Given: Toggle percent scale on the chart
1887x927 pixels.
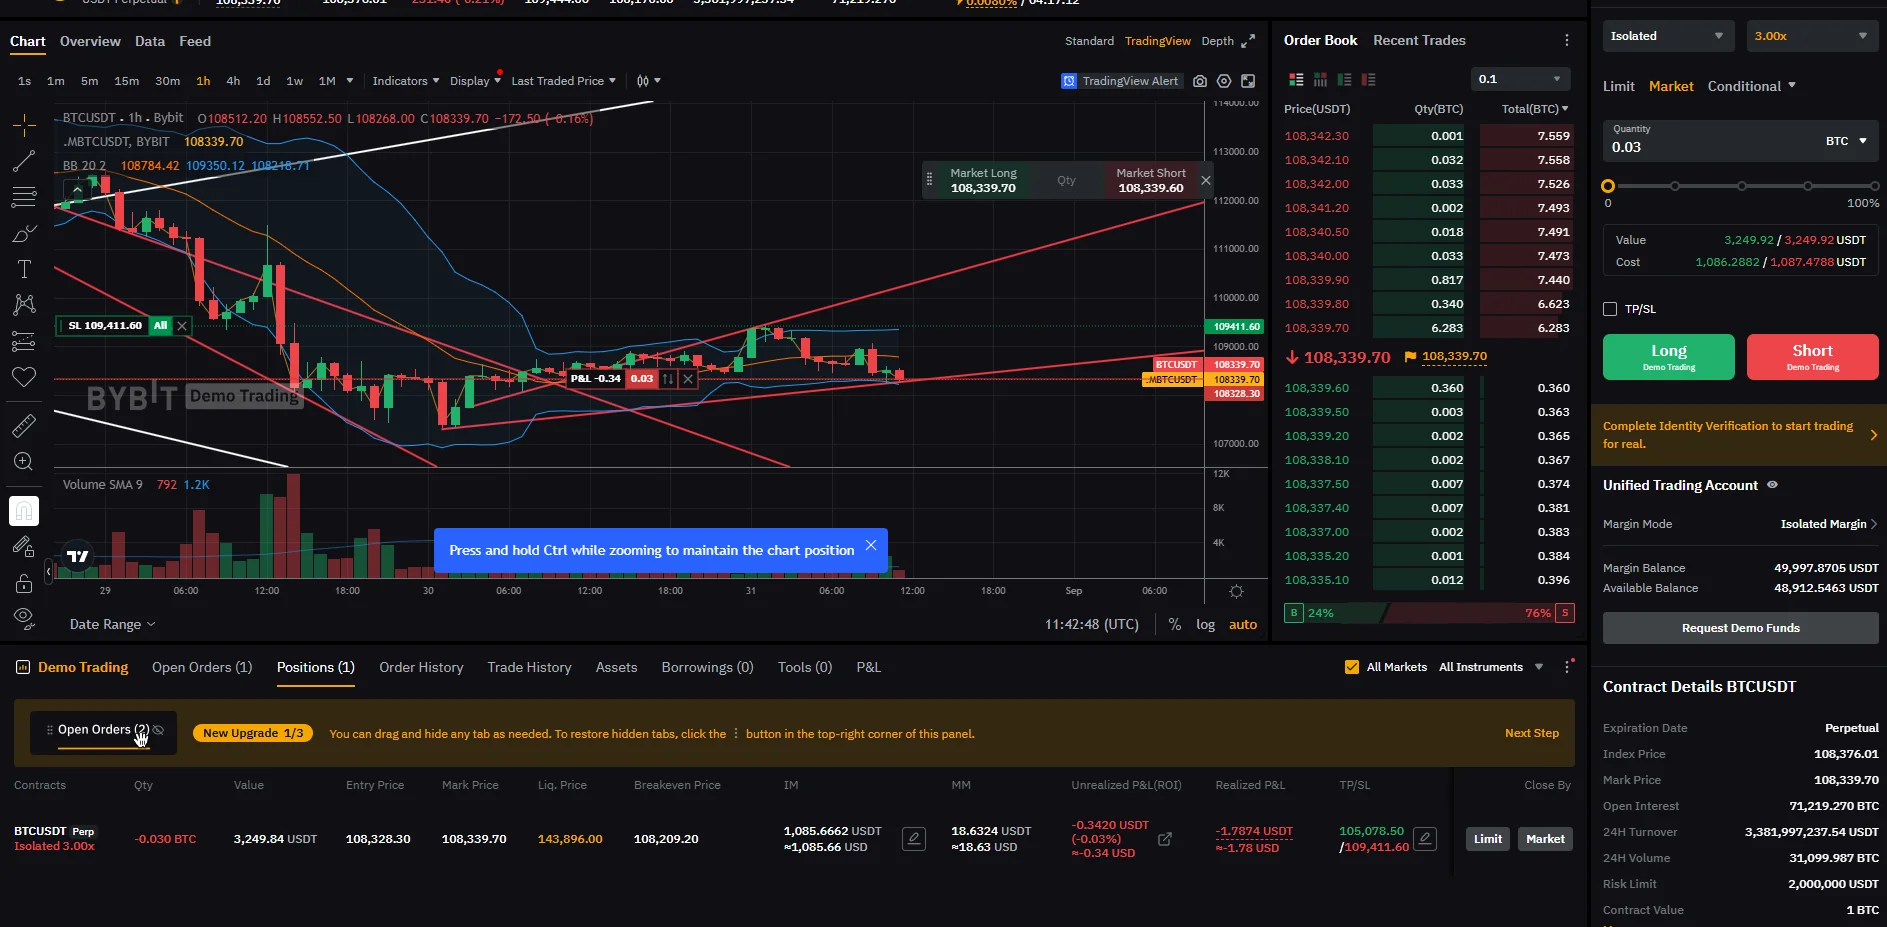Looking at the screenshot, I should pyautogui.click(x=1175, y=624).
